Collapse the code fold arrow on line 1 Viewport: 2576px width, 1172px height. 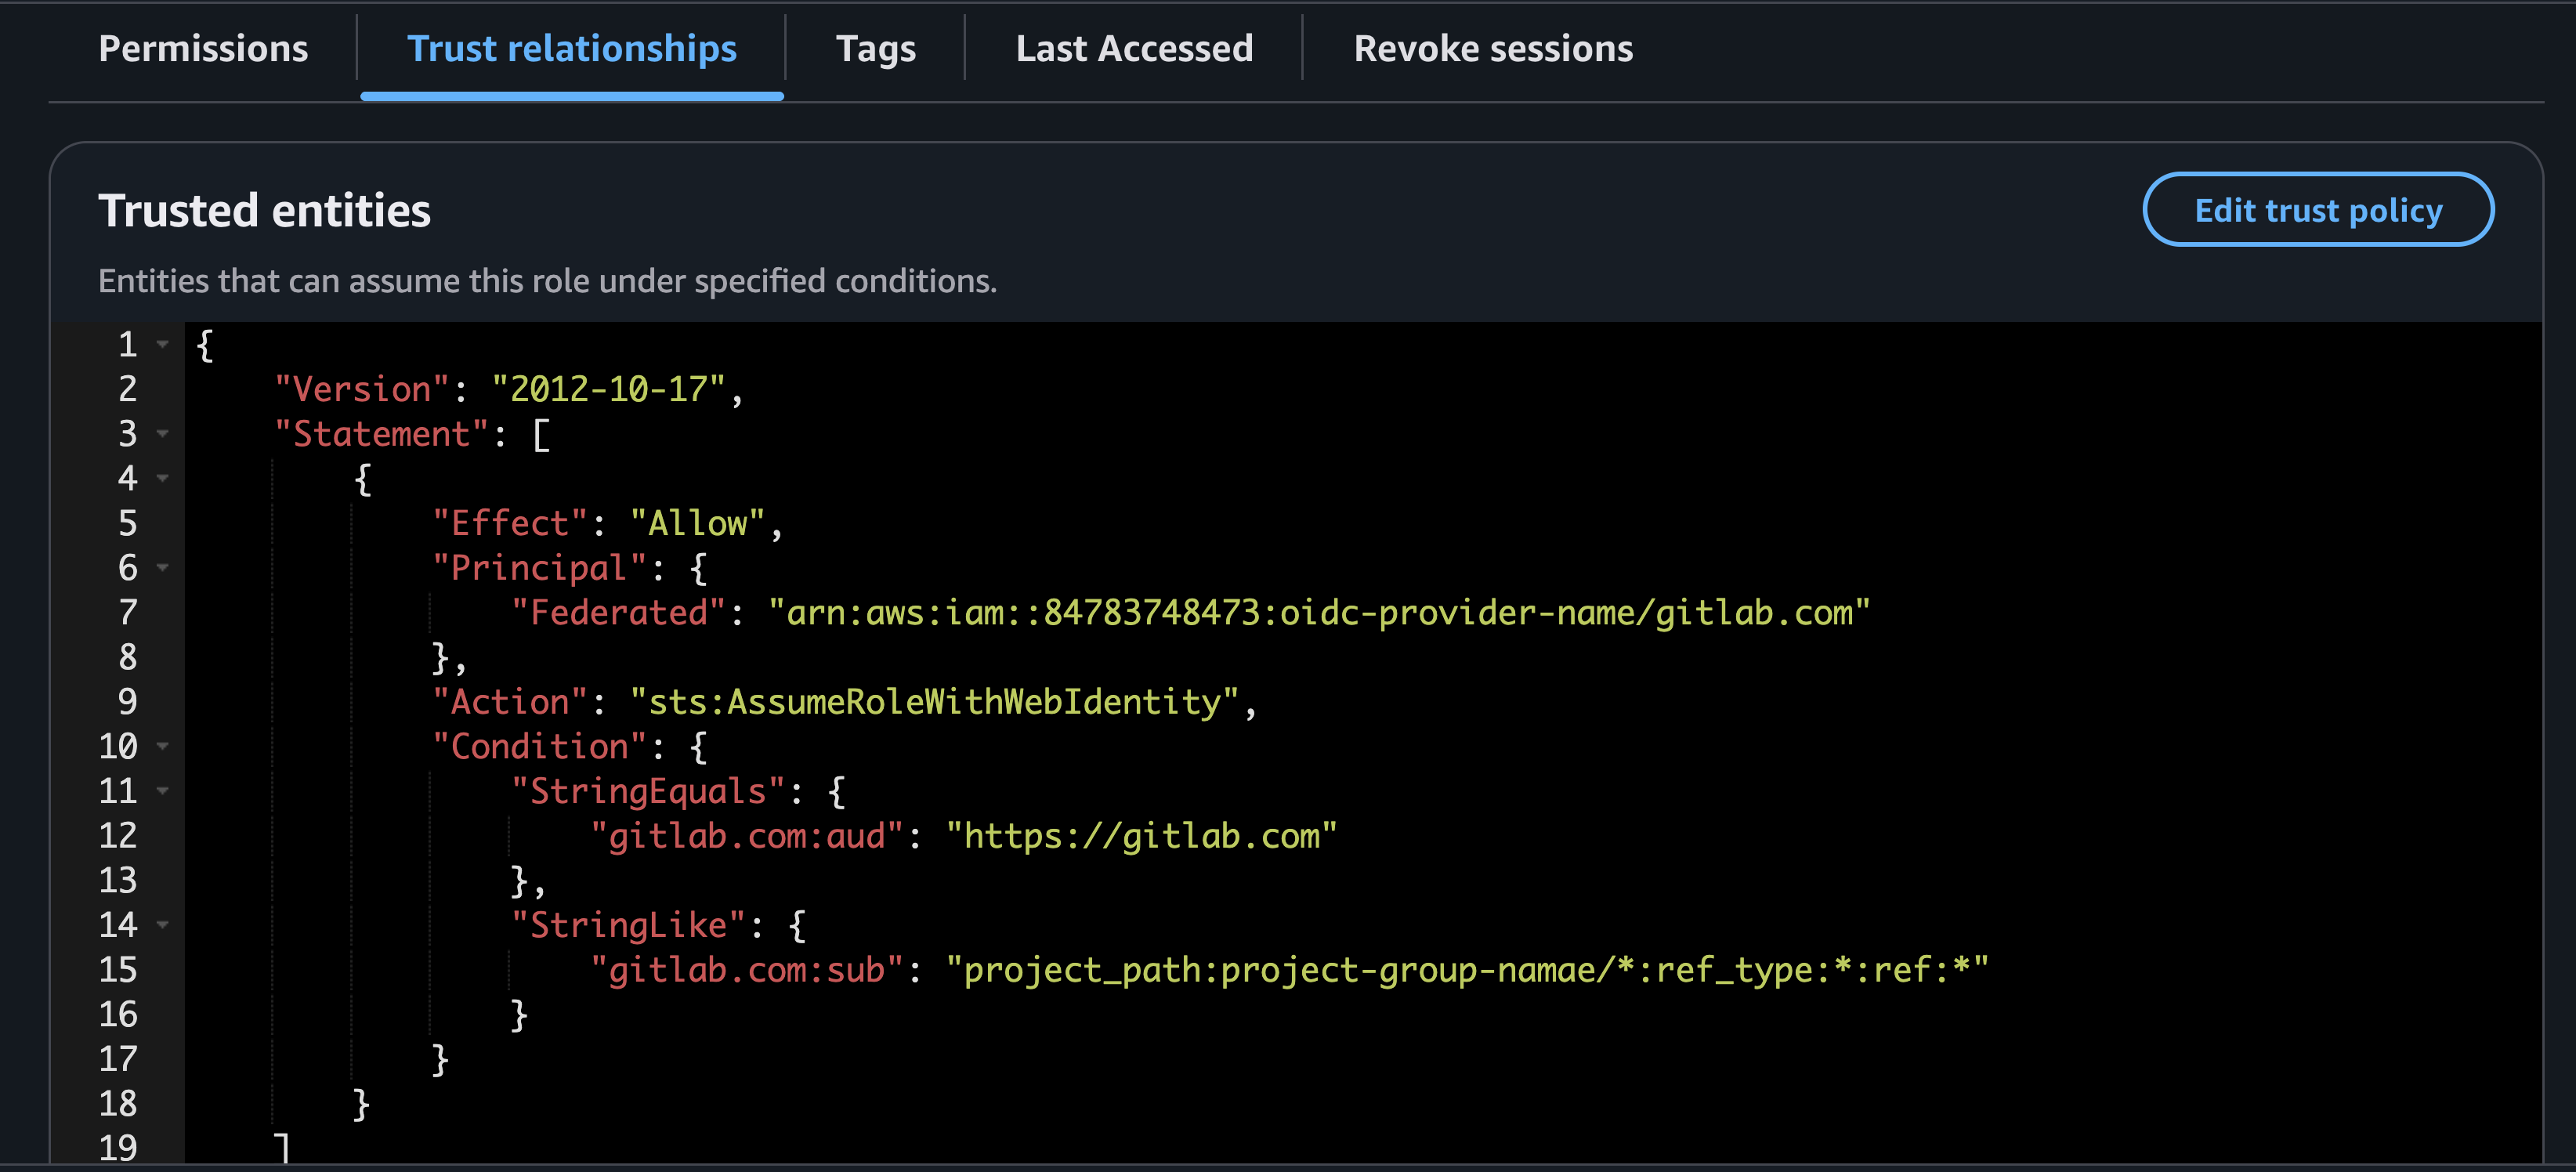[162, 345]
